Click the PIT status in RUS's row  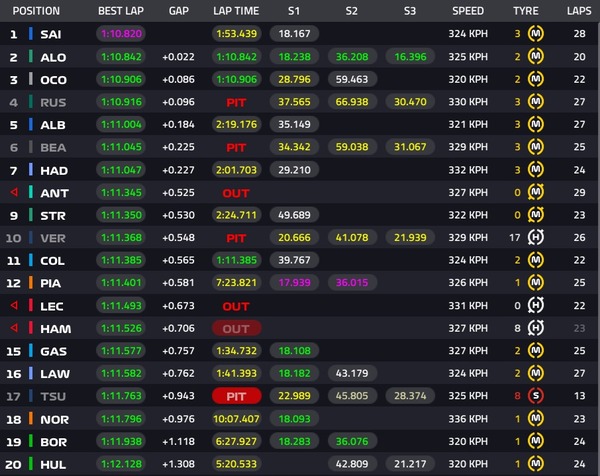pyautogui.click(x=236, y=101)
